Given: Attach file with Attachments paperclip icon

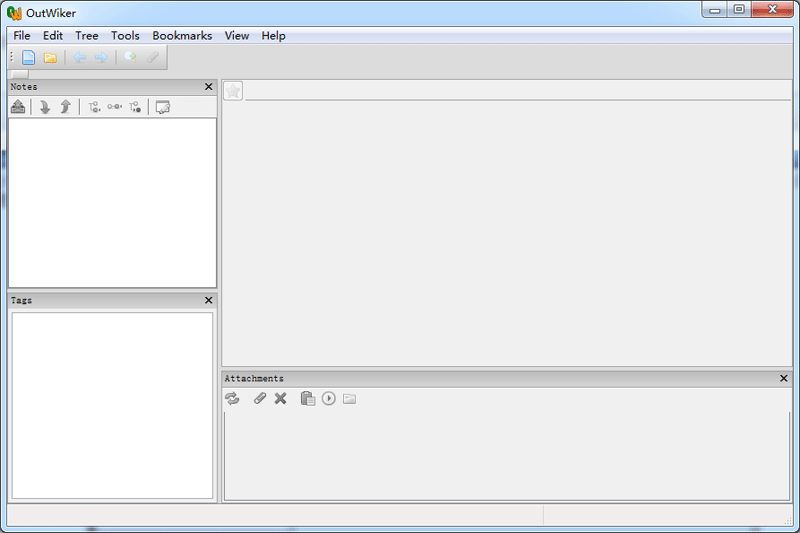Looking at the screenshot, I should point(260,398).
